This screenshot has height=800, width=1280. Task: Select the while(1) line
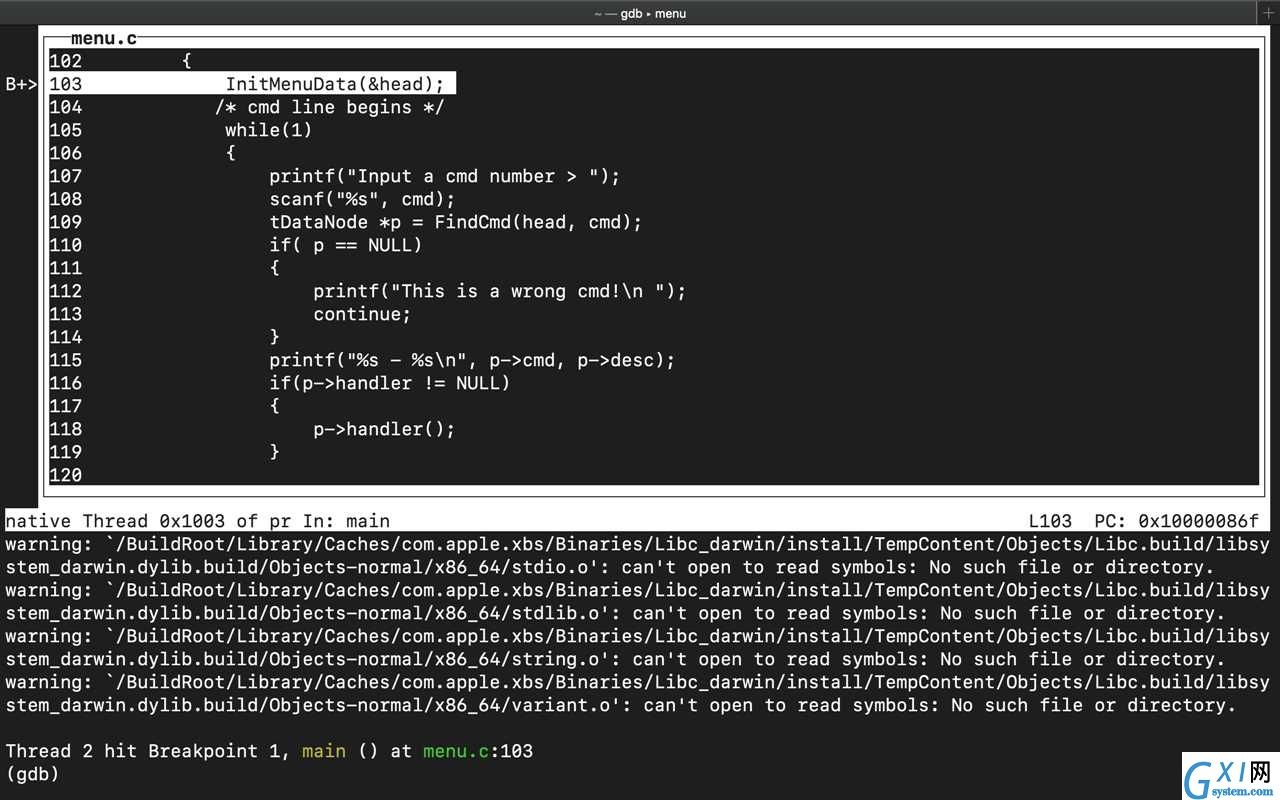coord(269,130)
